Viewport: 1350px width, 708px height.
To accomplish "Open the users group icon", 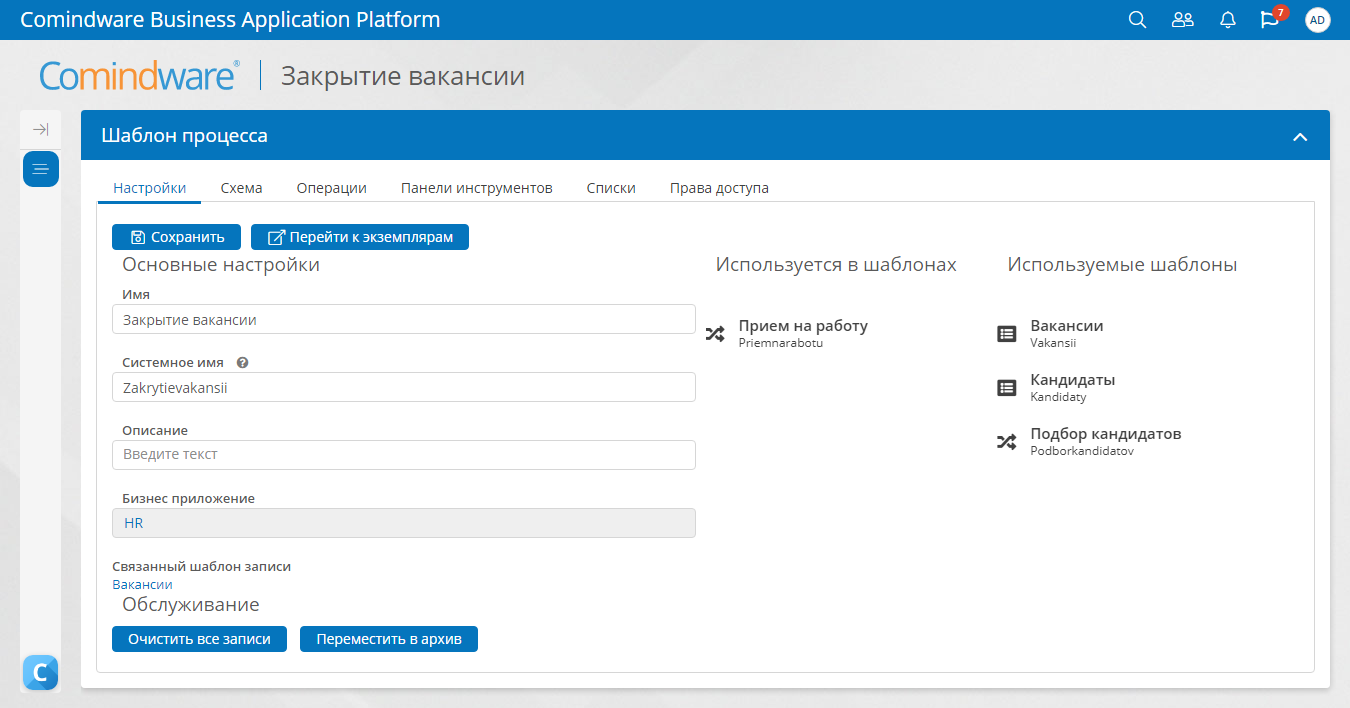I will point(1183,20).
